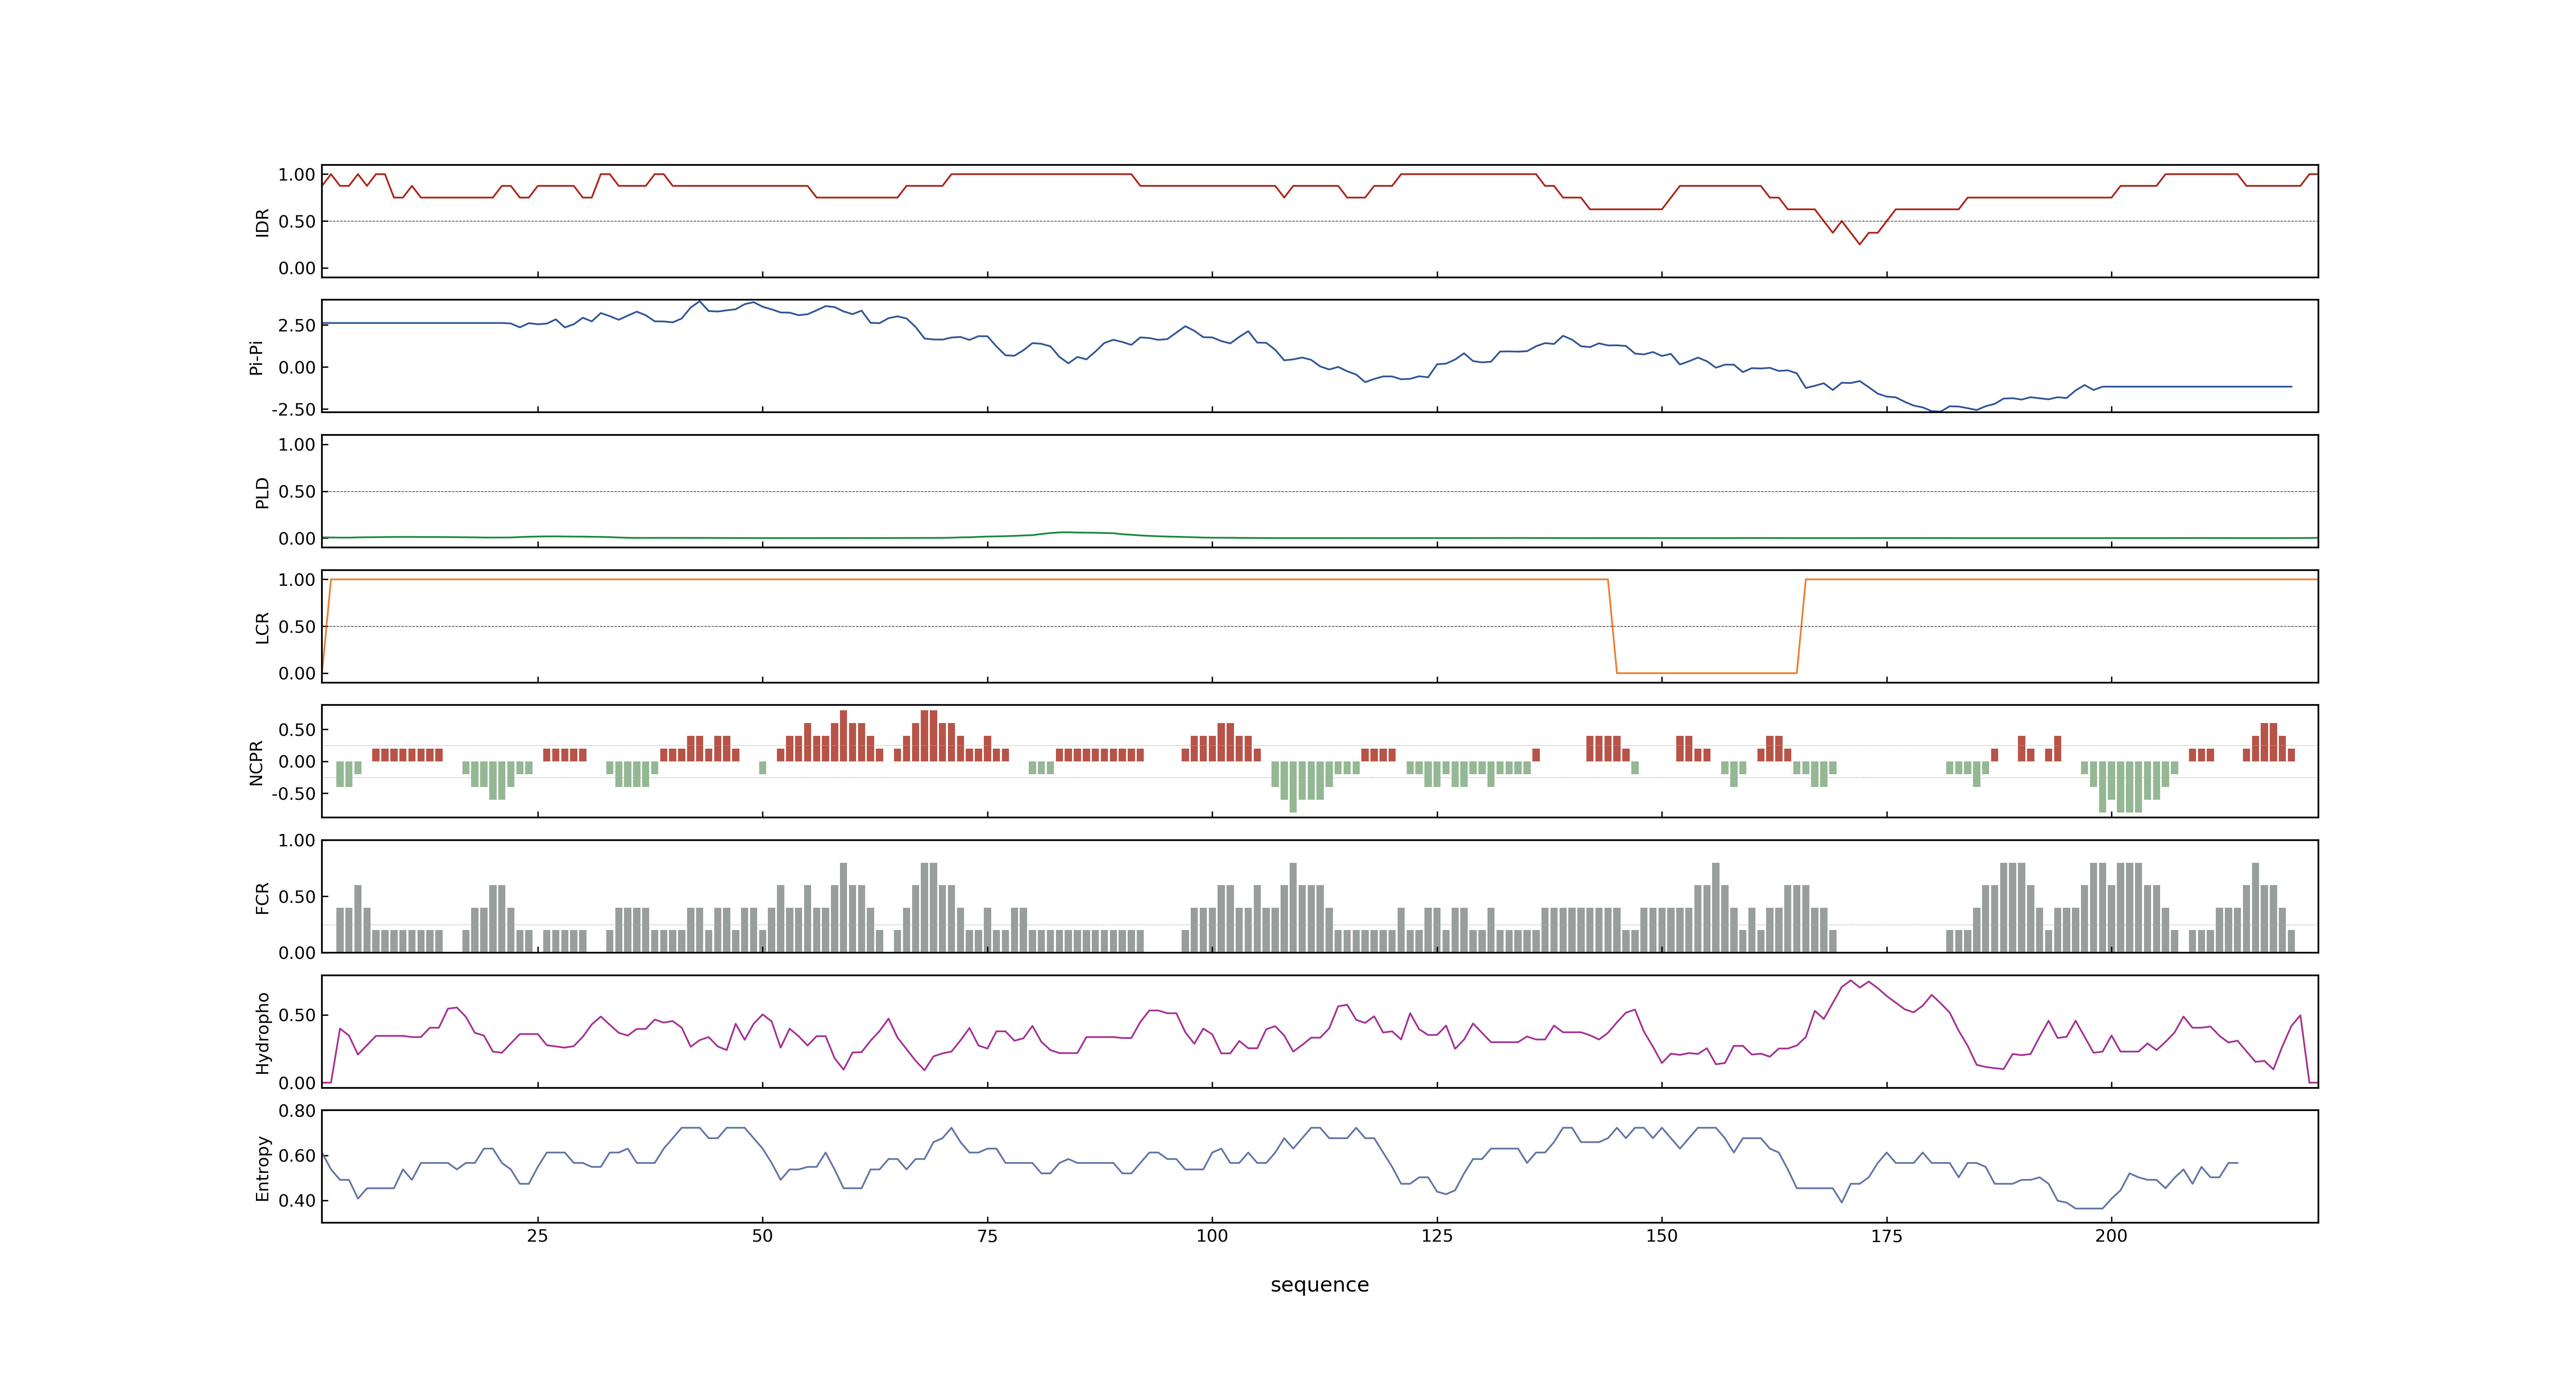Viewport: 2576px width, 1374px height.
Task: Click the -0.50 tick in NCPR panel
Action: (293, 794)
